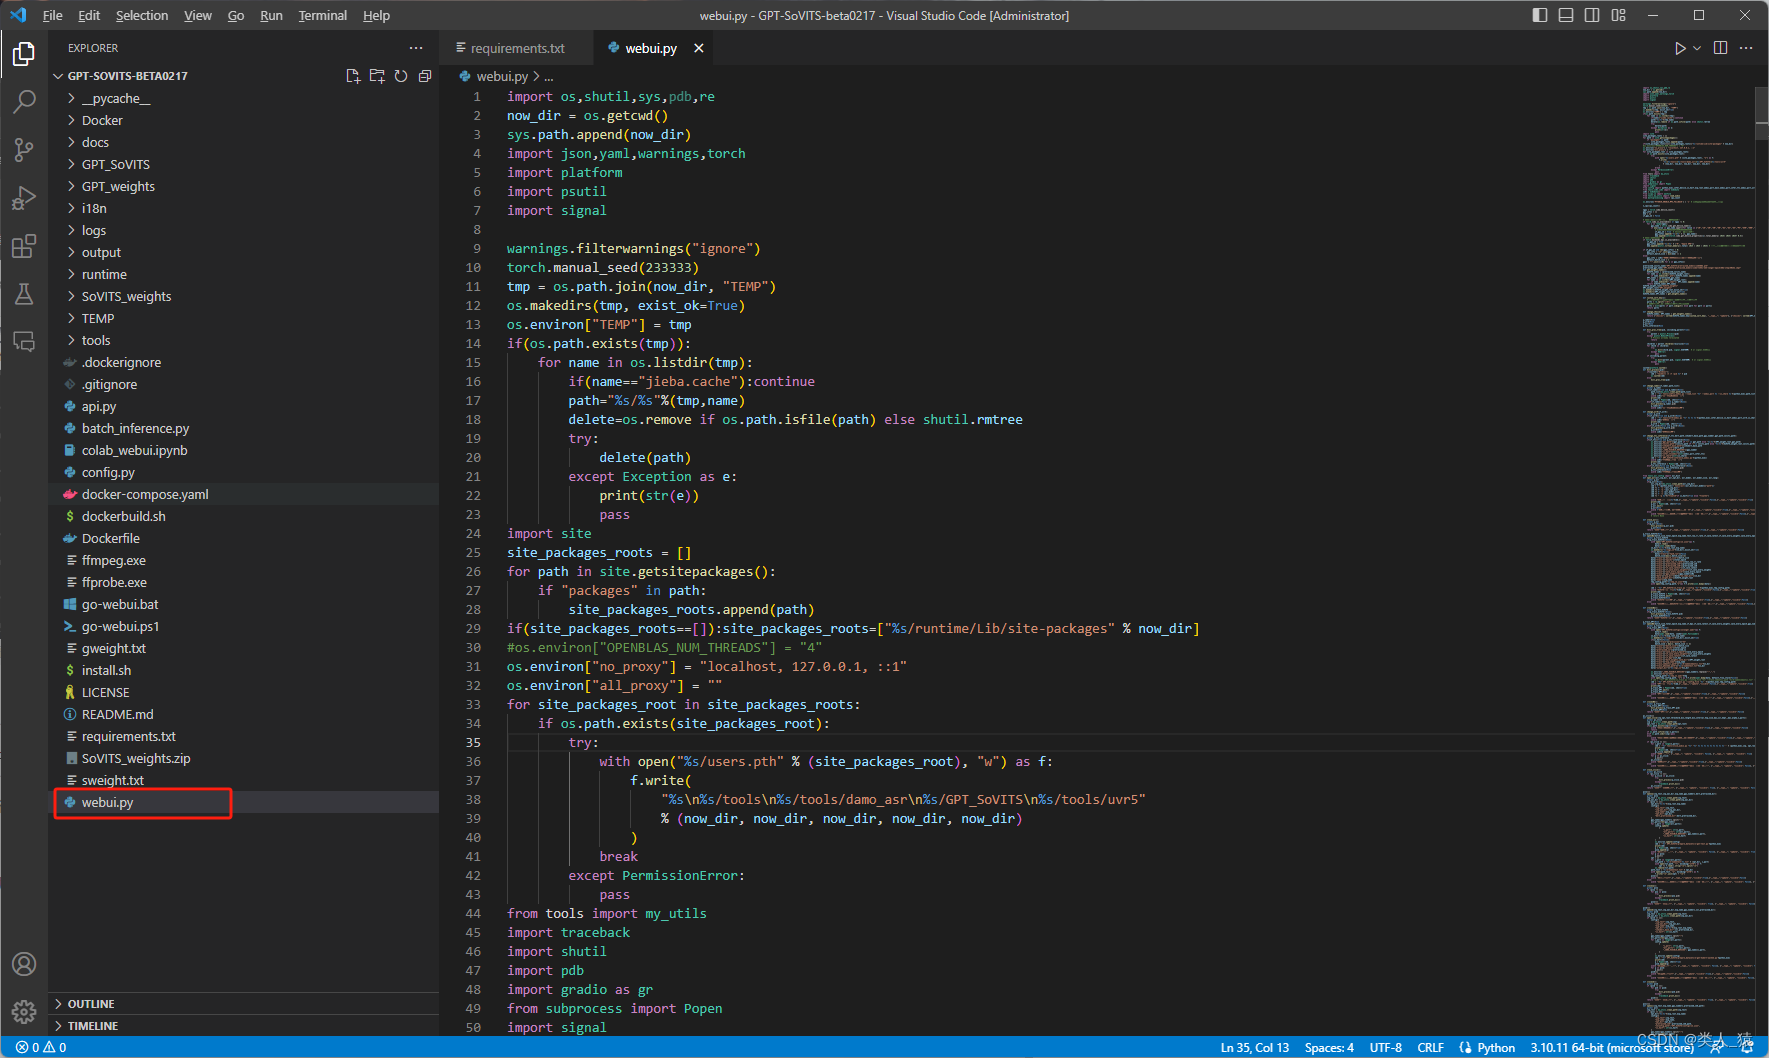This screenshot has height=1058, width=1769.
Task: Open the Help menu
Action: (376, 15)
